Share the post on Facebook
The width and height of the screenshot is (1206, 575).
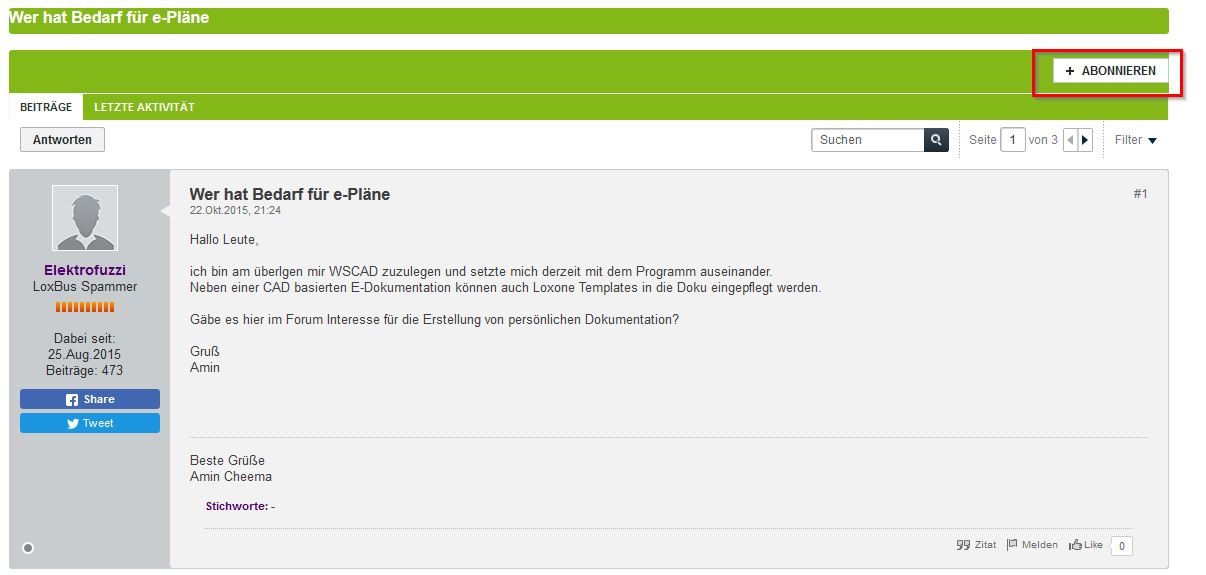coord(90,399)
